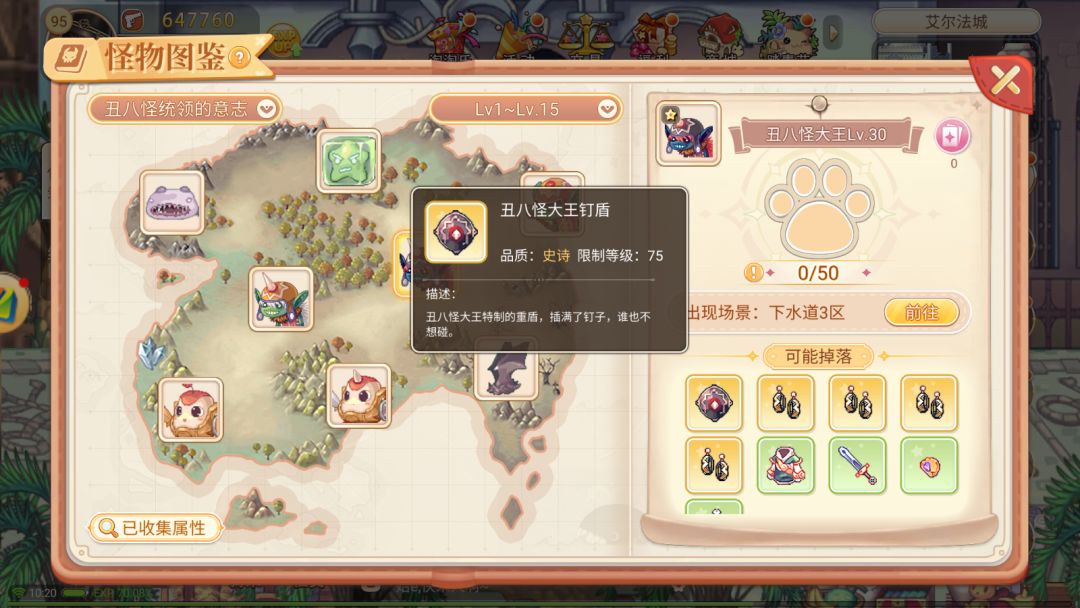This screenshot has height=608, width=1080.
Task: Select the spiked shield item in drops
Action: pyautogui.click(x=714, y=403)
